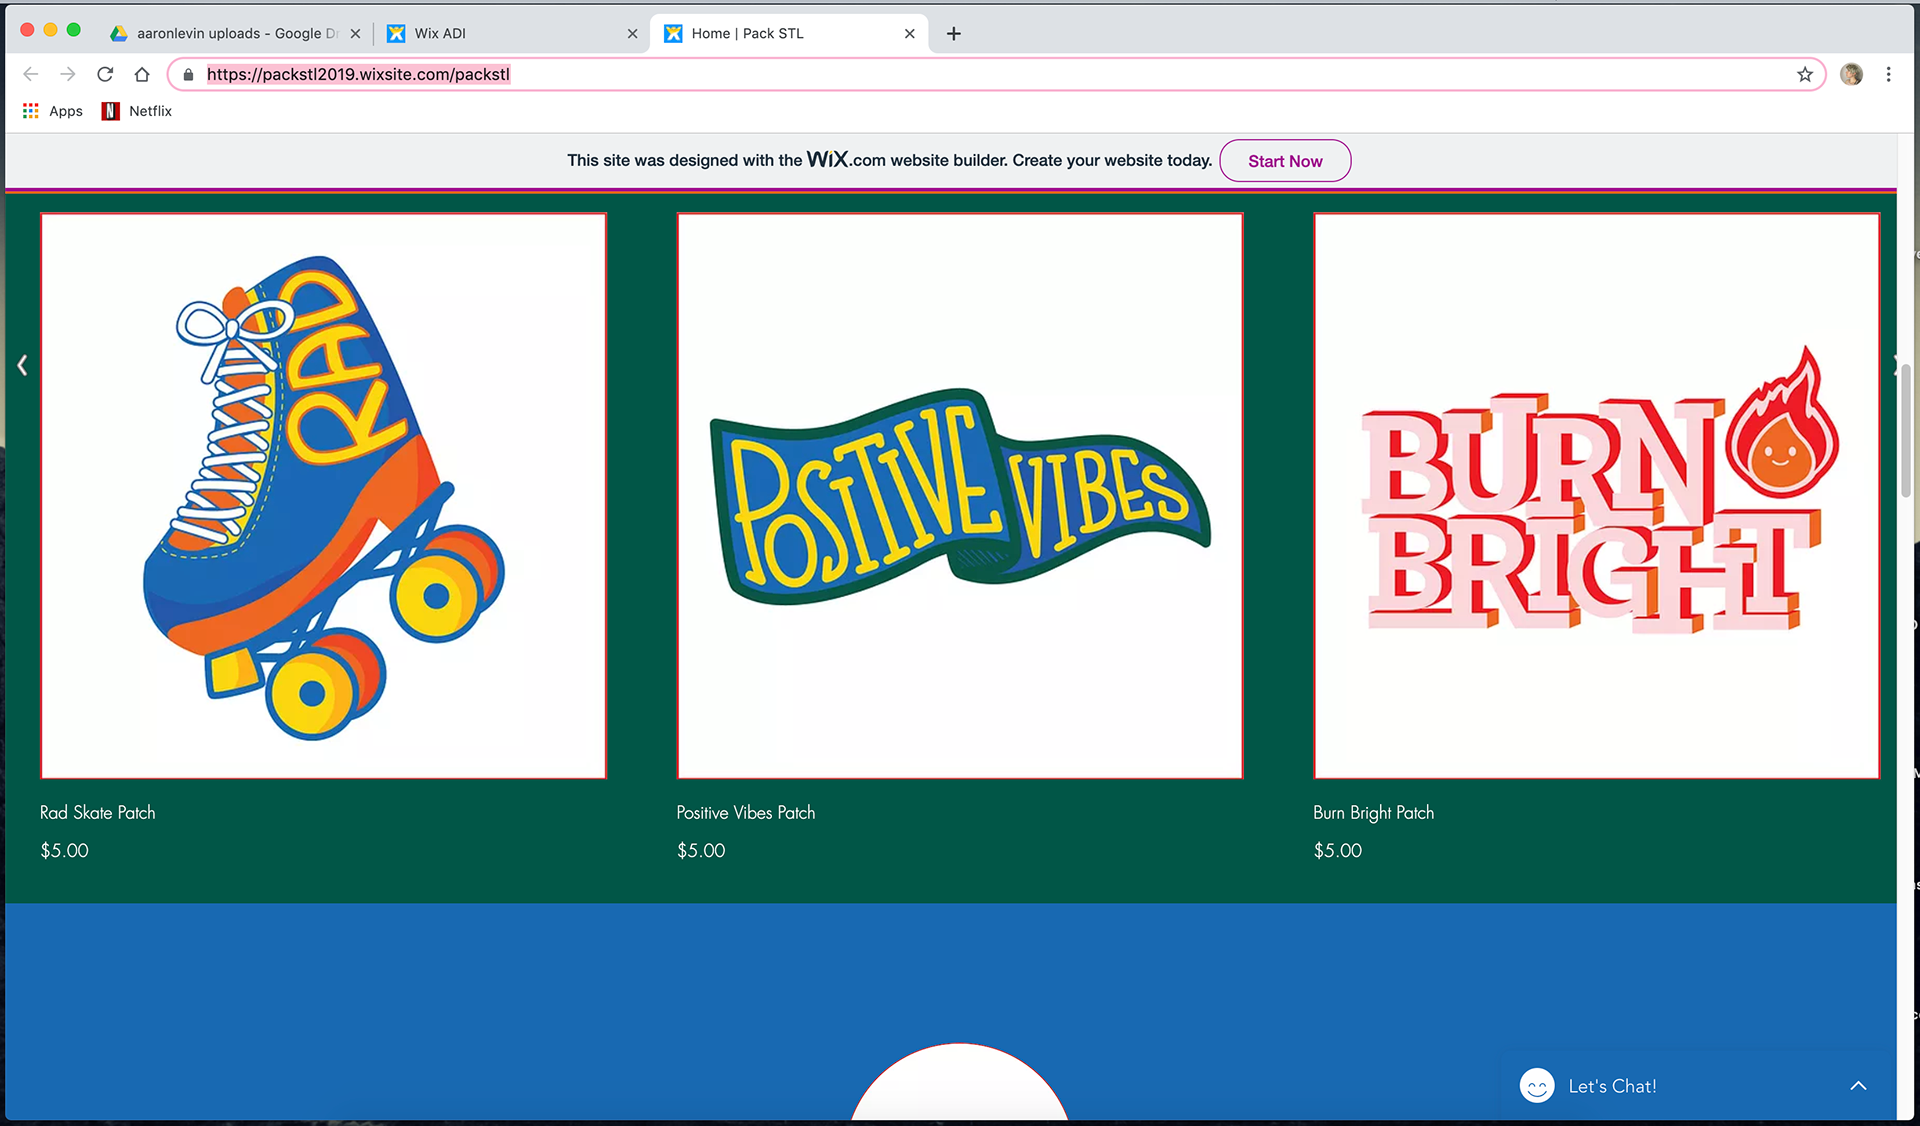Viewport: 1920px width, 1126px height.
Task: Open the Burn Bright Patch title link
Action: point(1373,813)
